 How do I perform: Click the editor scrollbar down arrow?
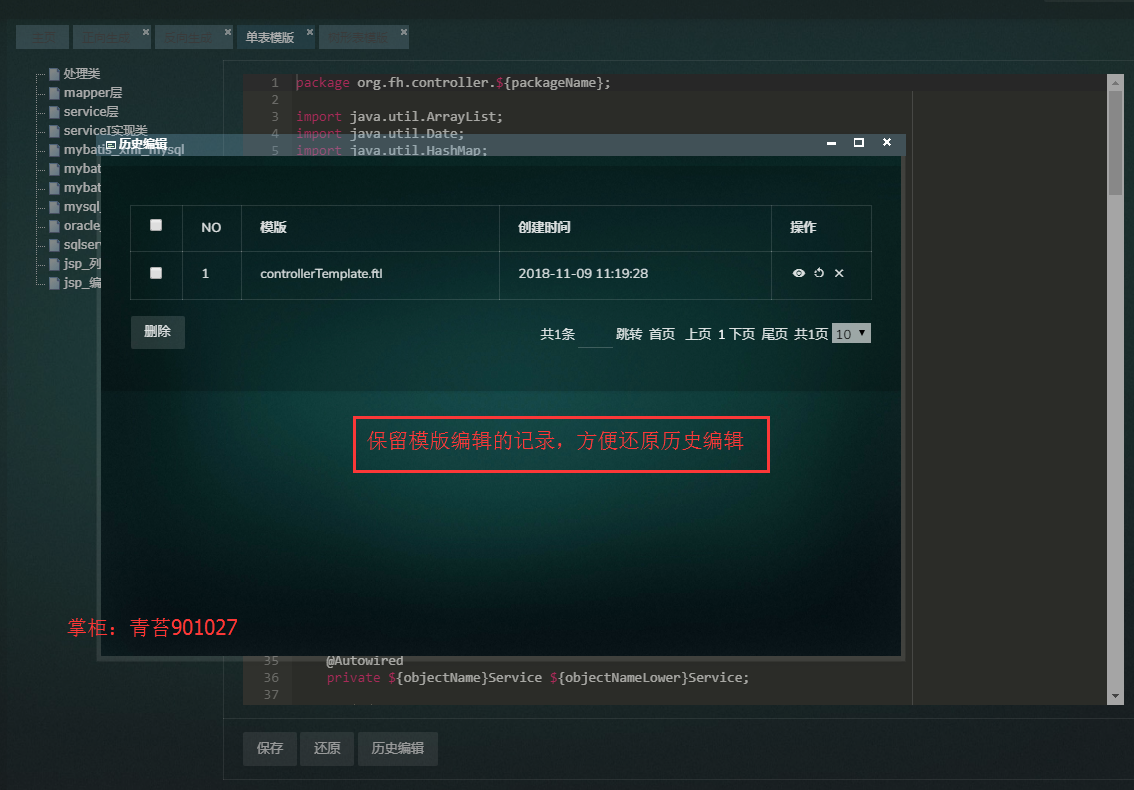pos(1115,696)
